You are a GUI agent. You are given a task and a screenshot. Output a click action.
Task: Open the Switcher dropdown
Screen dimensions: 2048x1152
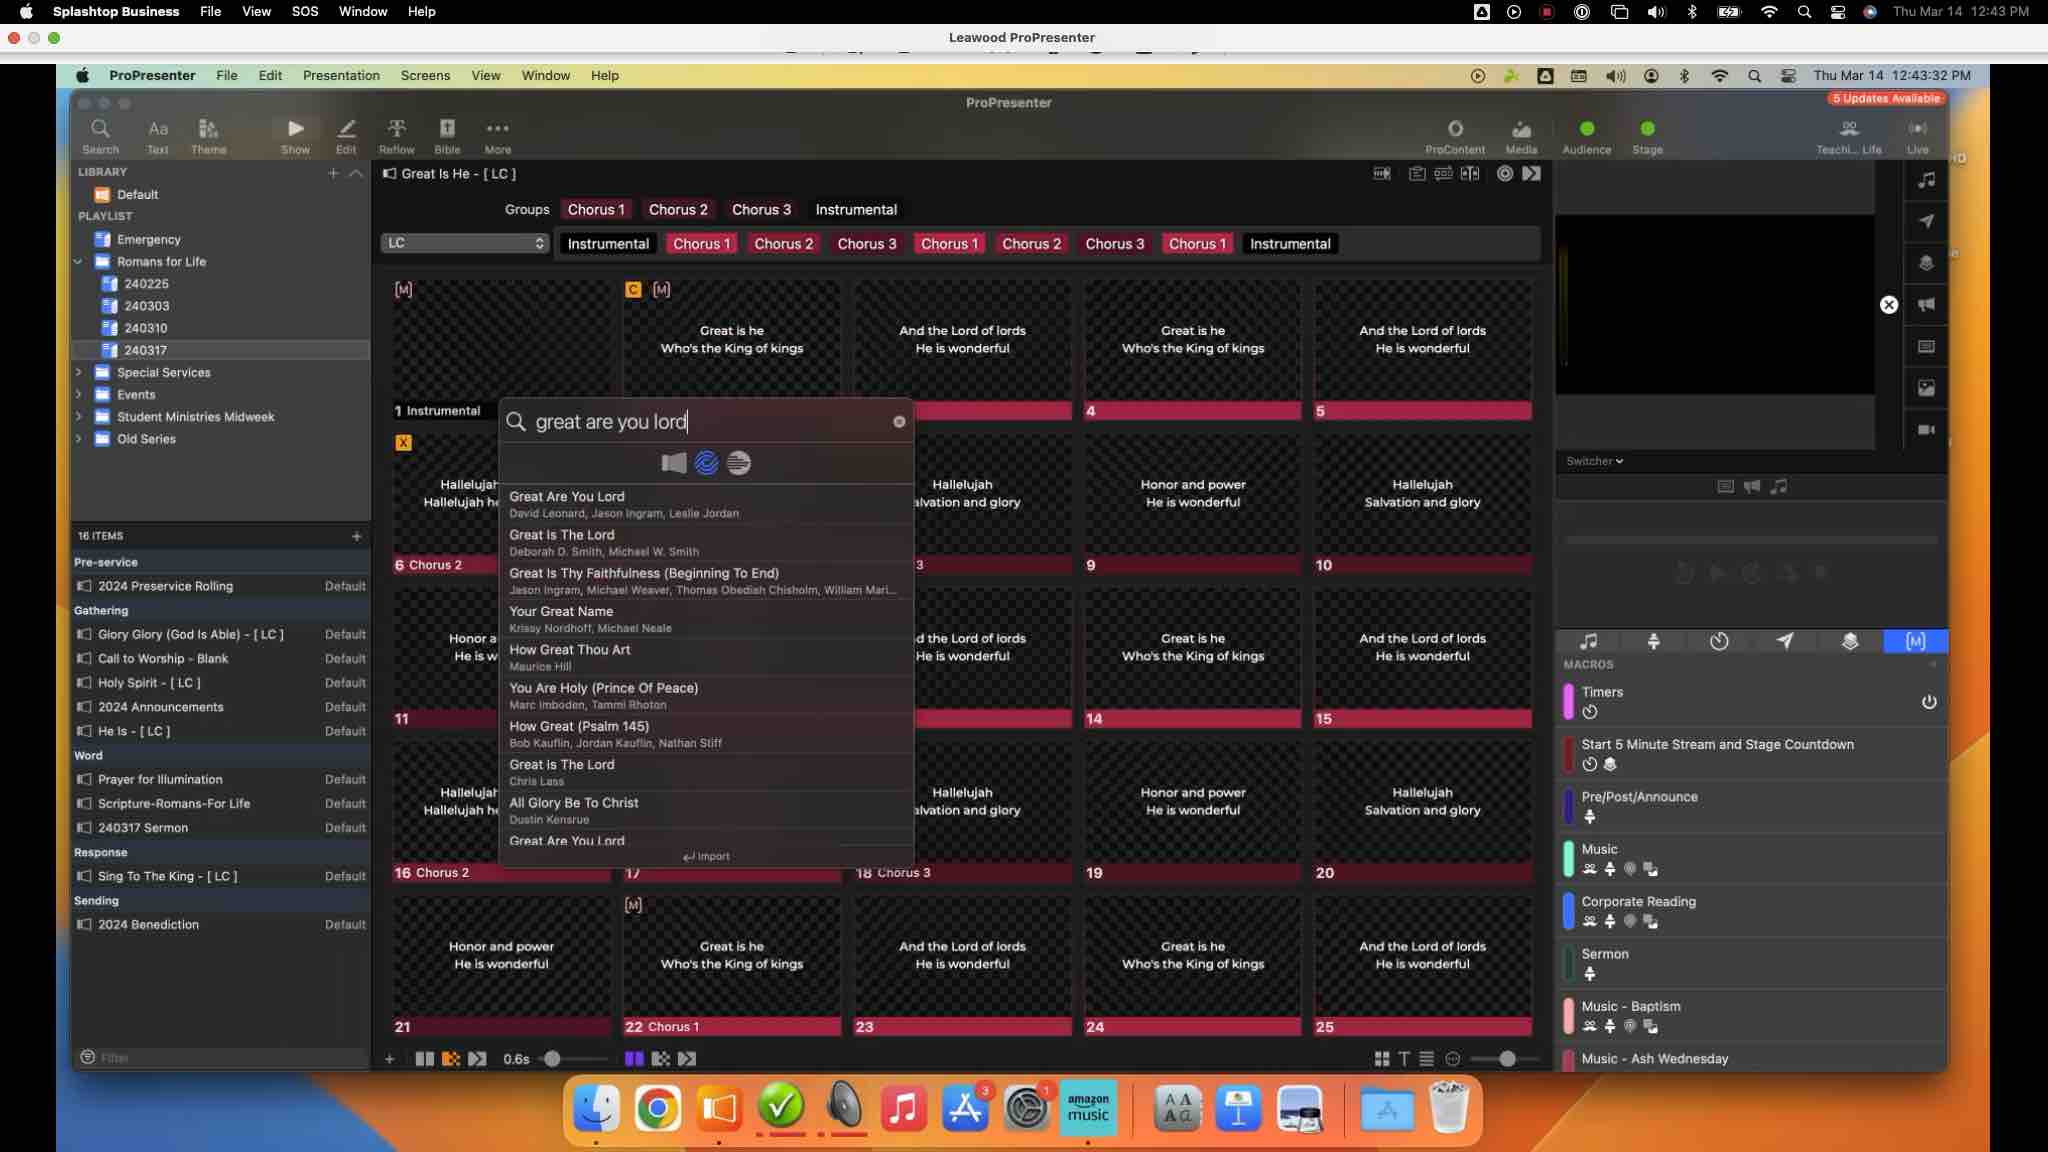(x=1594, y=461)
